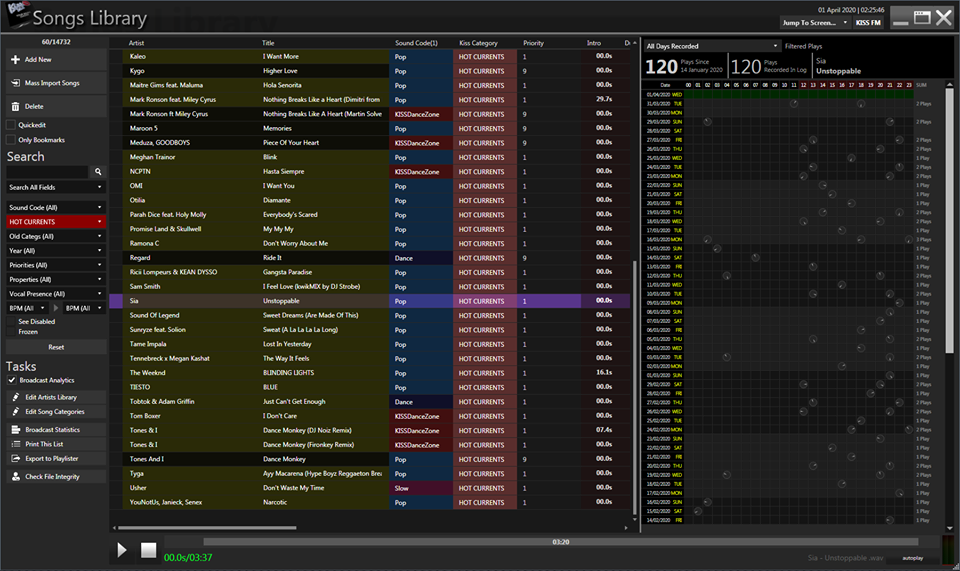Screen dimensions: 960x571
Task: Open the Vocal Presence (All) dropdown
Action: 56,294
